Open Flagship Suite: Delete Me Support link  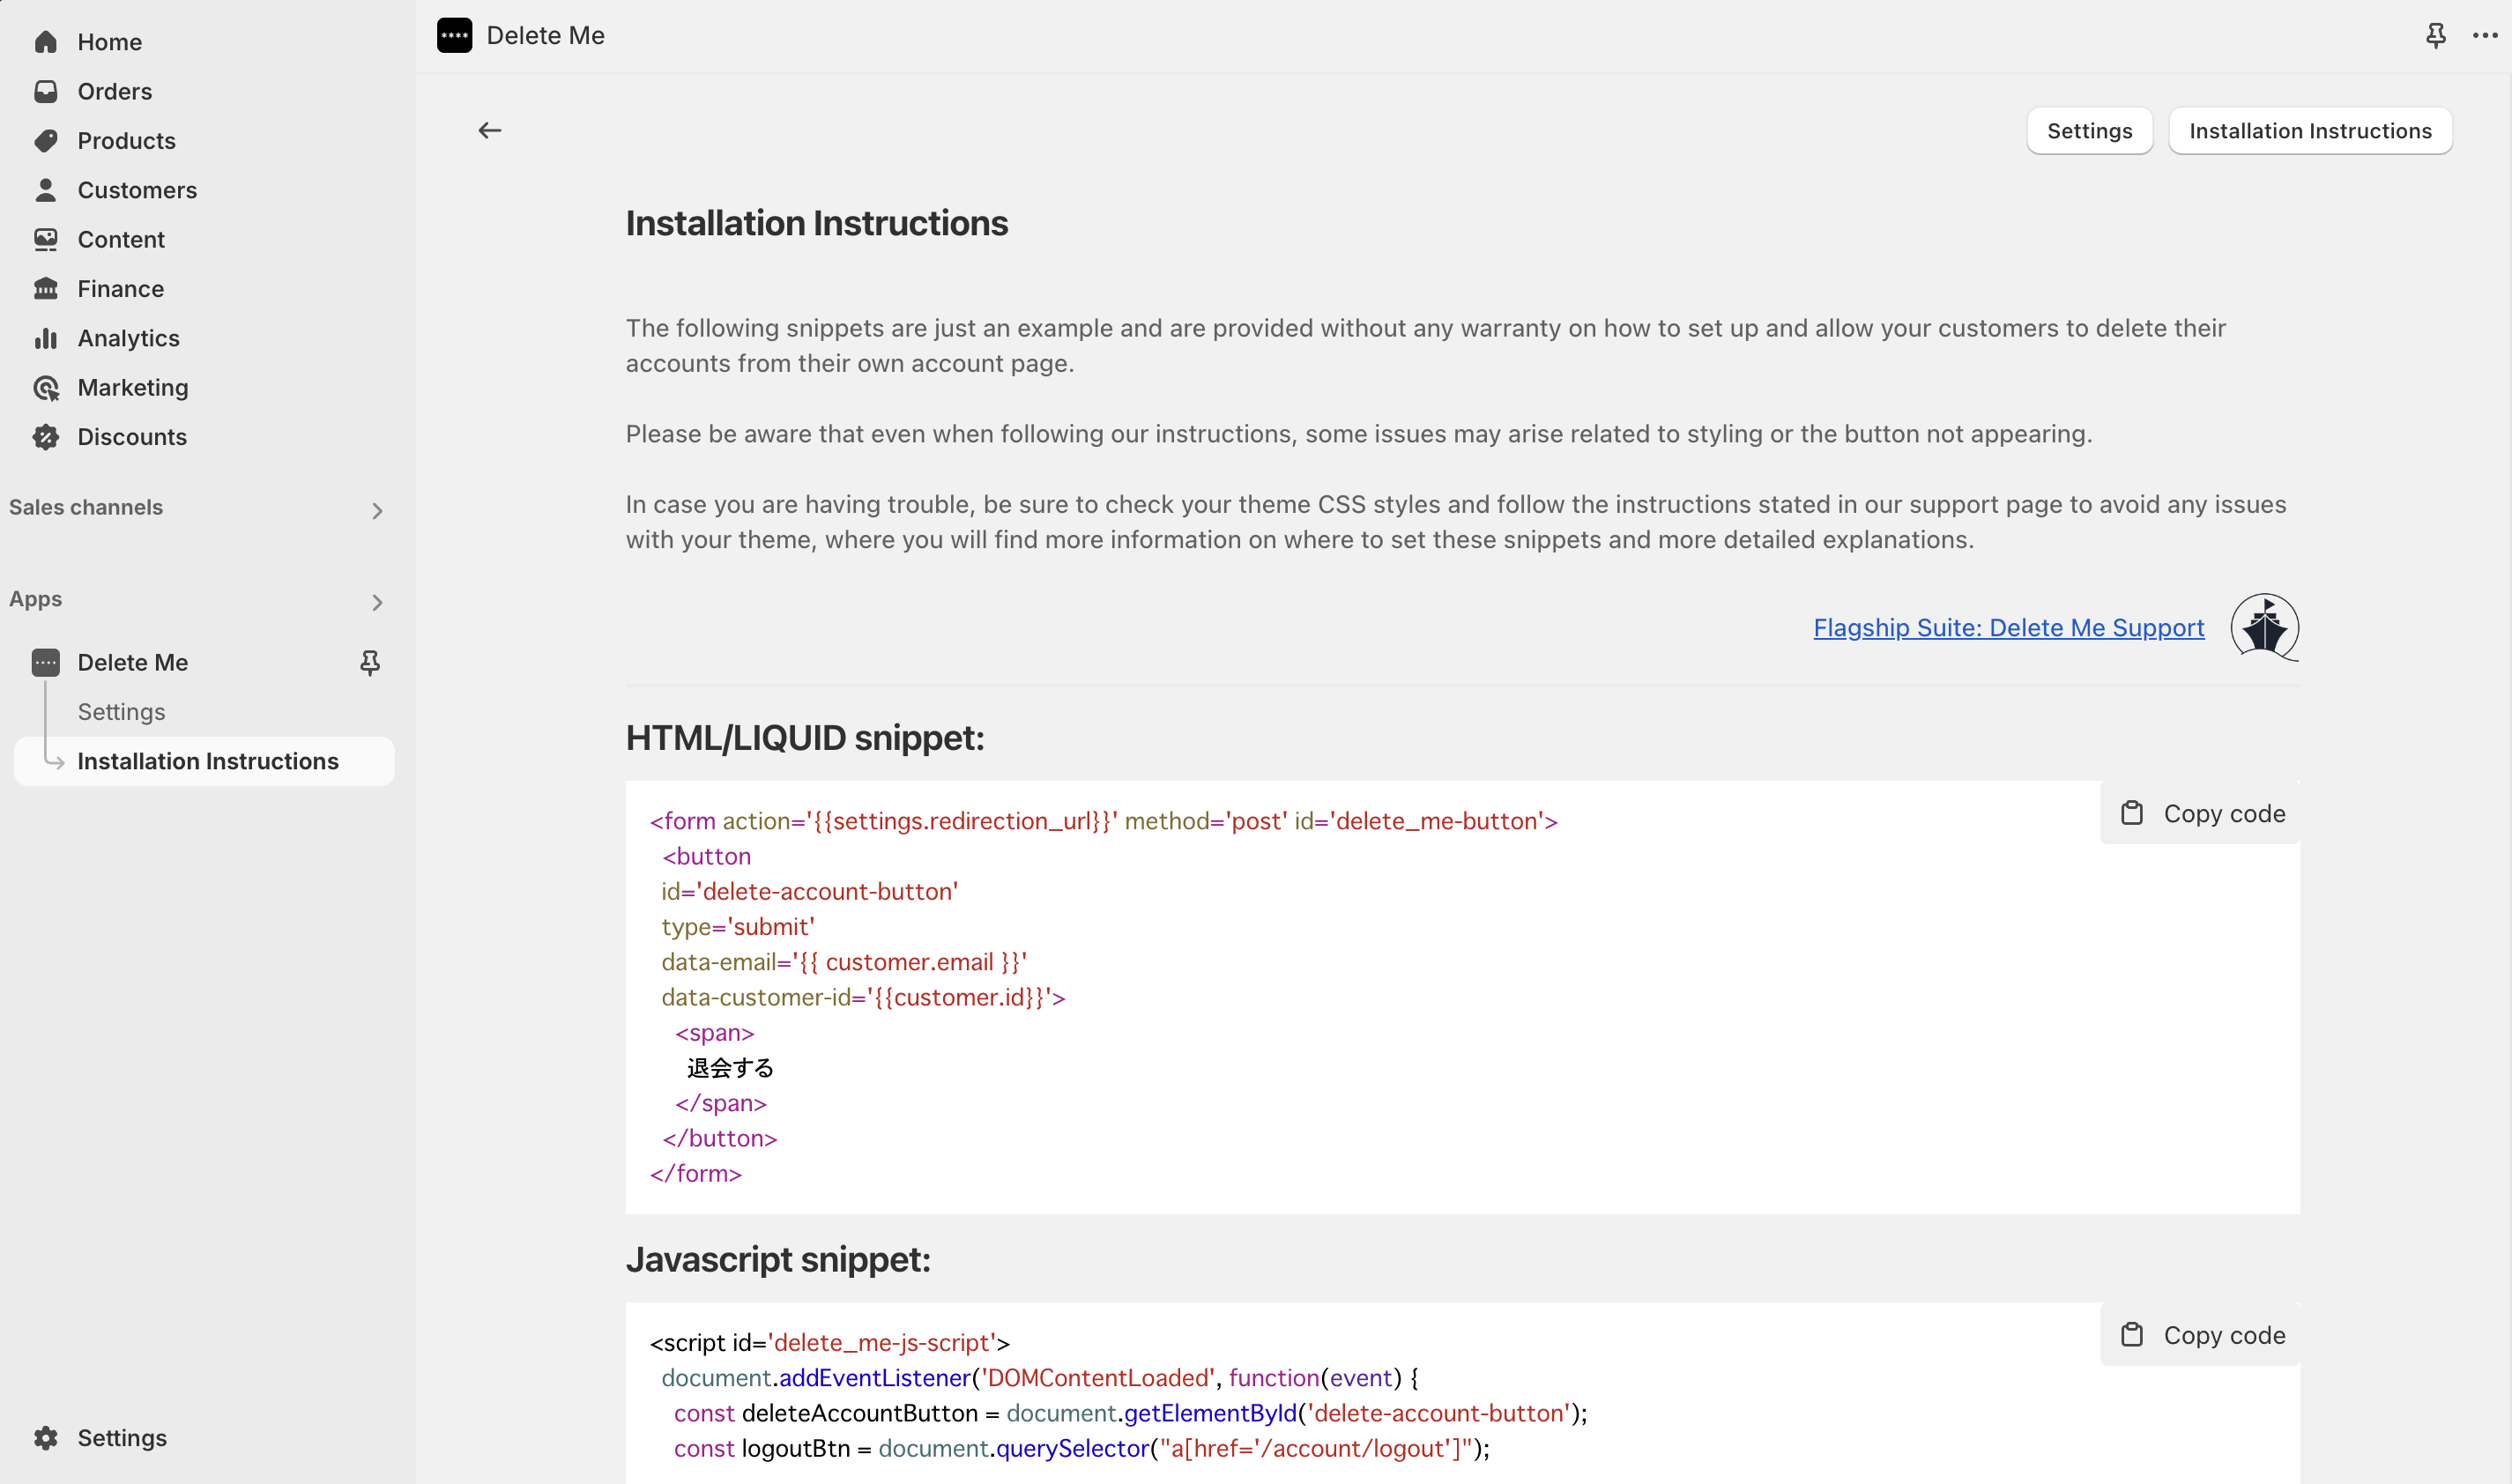point(2009,627)
